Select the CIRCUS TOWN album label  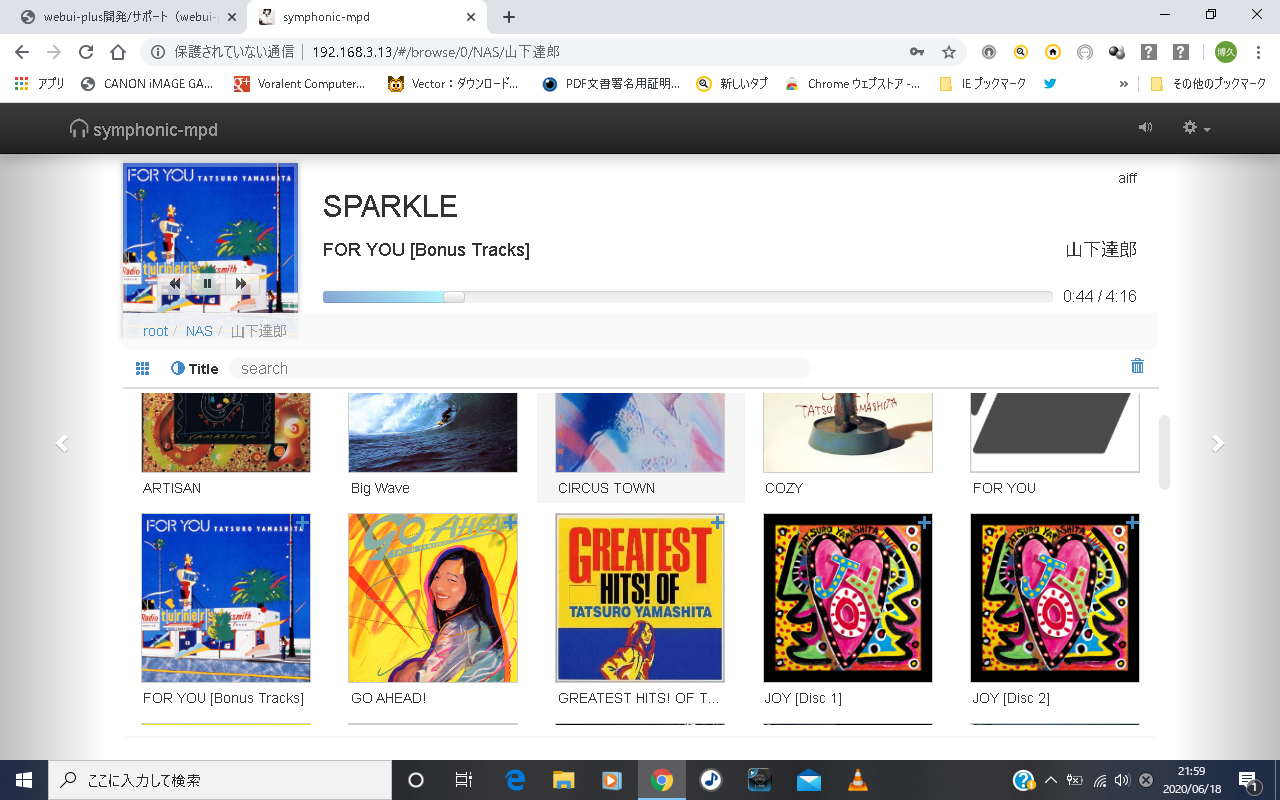pos(606,488)
